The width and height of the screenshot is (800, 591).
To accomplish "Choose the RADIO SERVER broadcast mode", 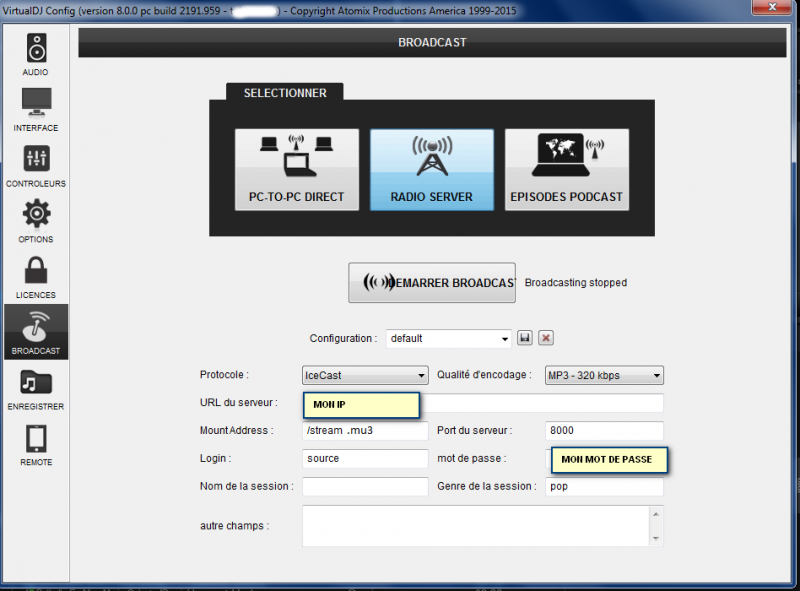I will pos(432,169).
